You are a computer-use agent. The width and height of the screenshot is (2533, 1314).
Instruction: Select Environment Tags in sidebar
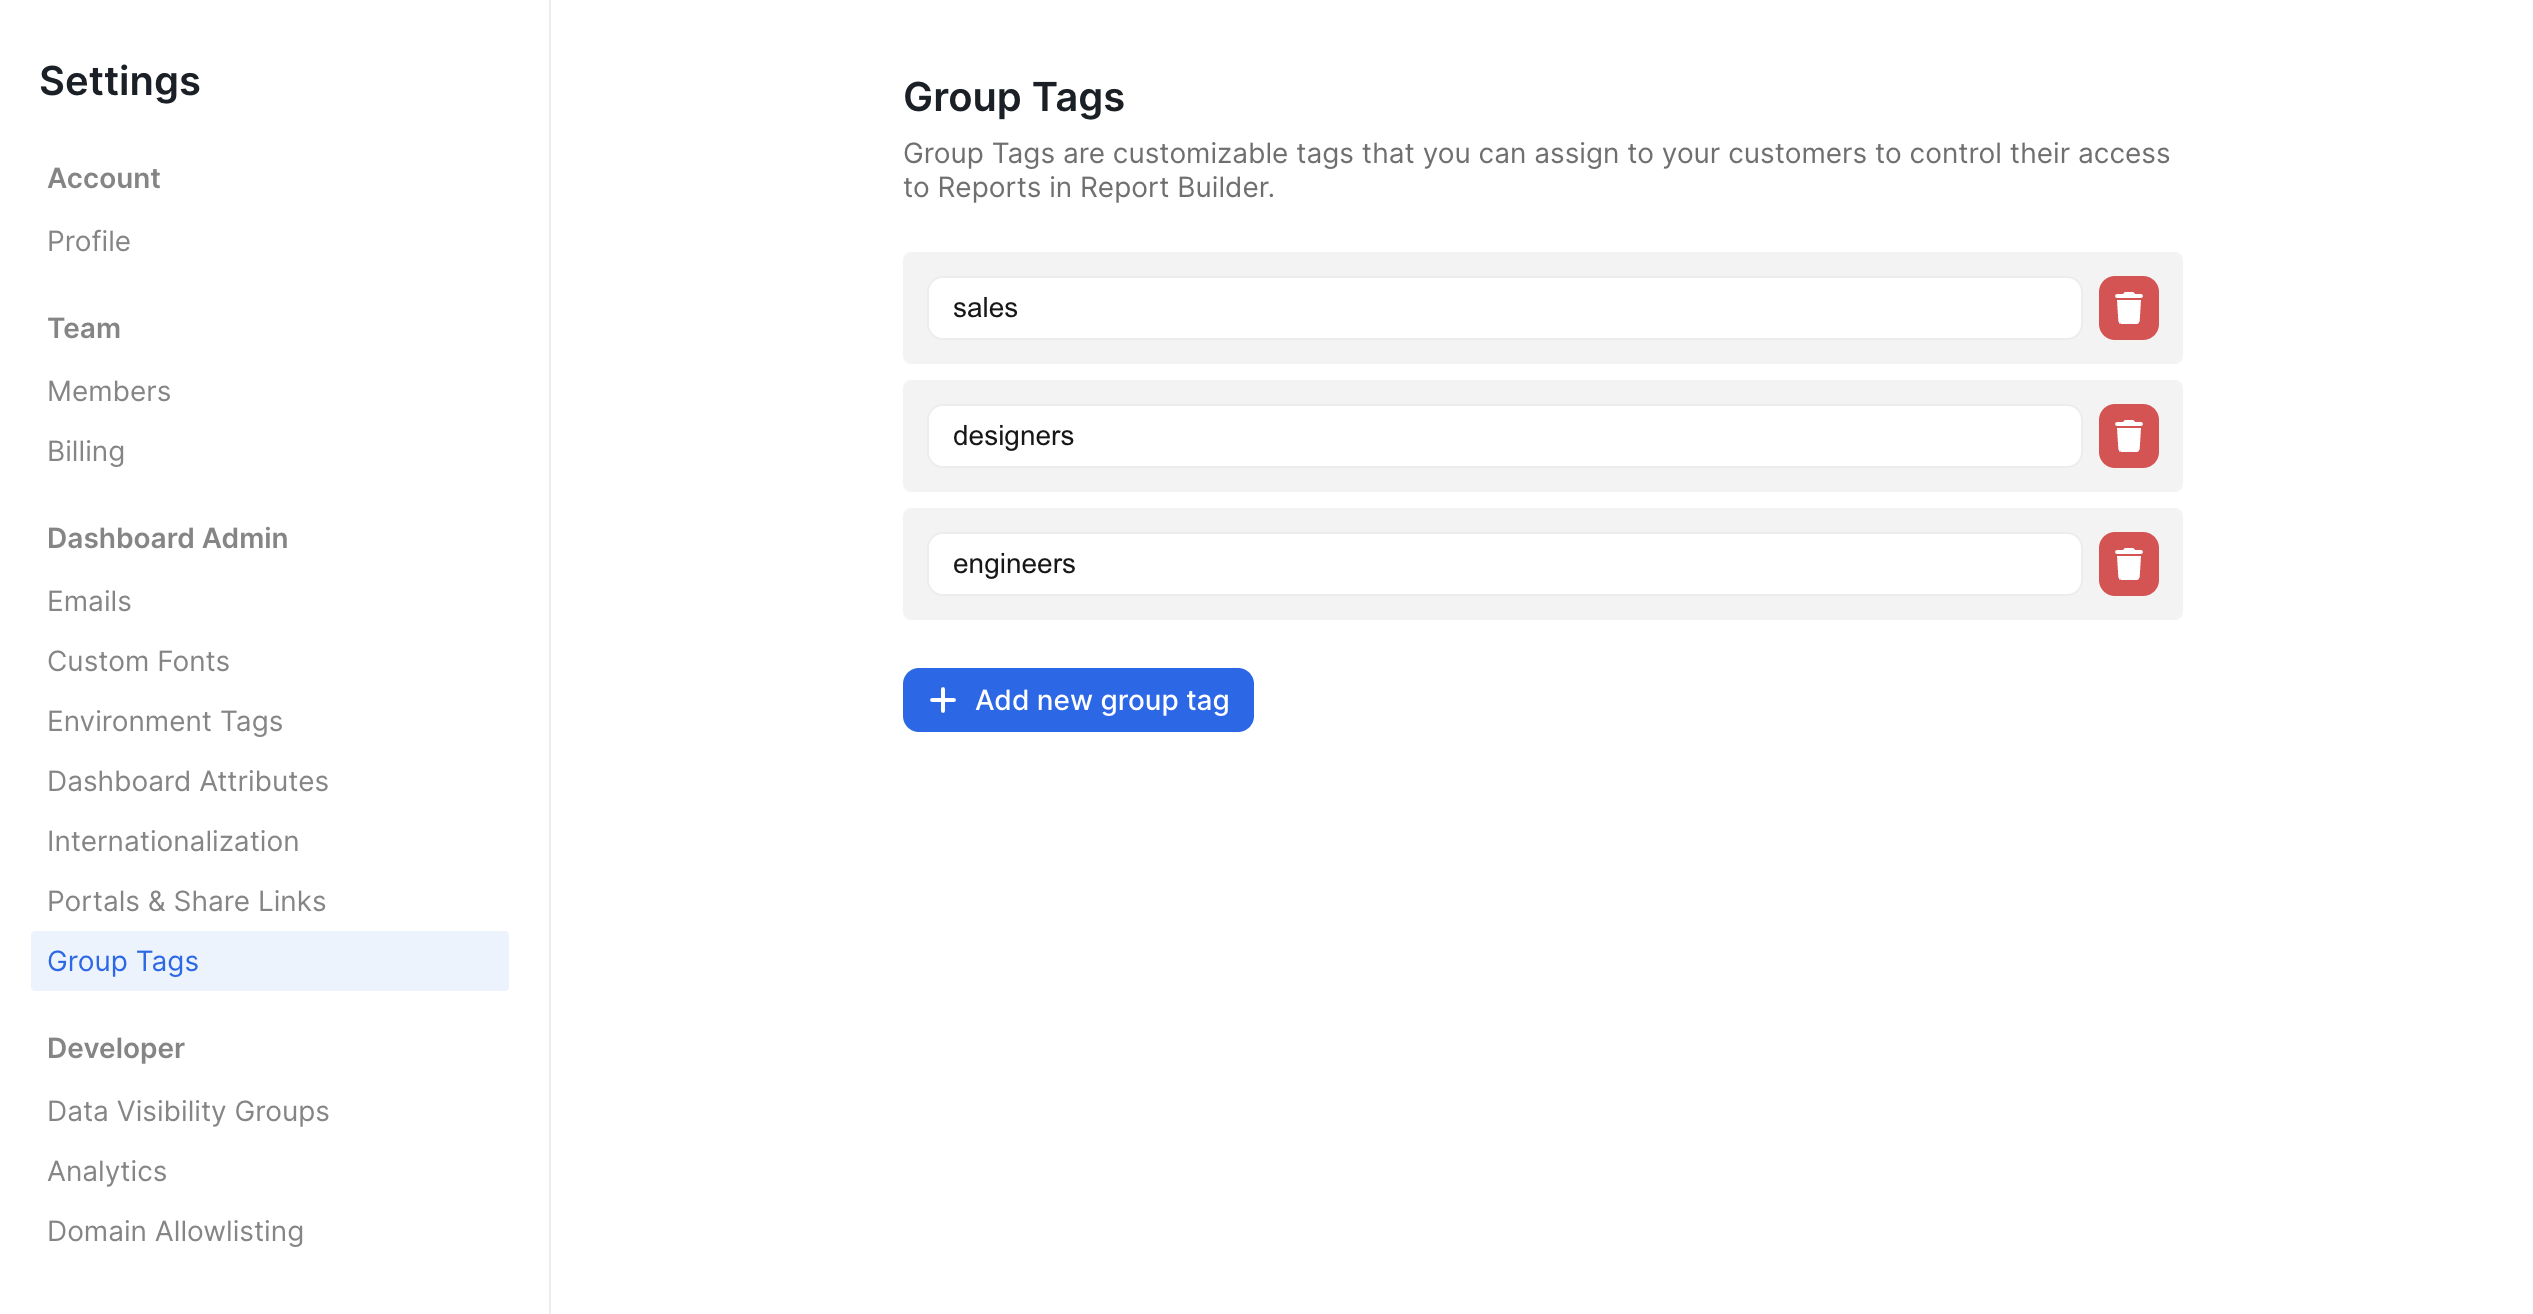(x=165, y=721)
